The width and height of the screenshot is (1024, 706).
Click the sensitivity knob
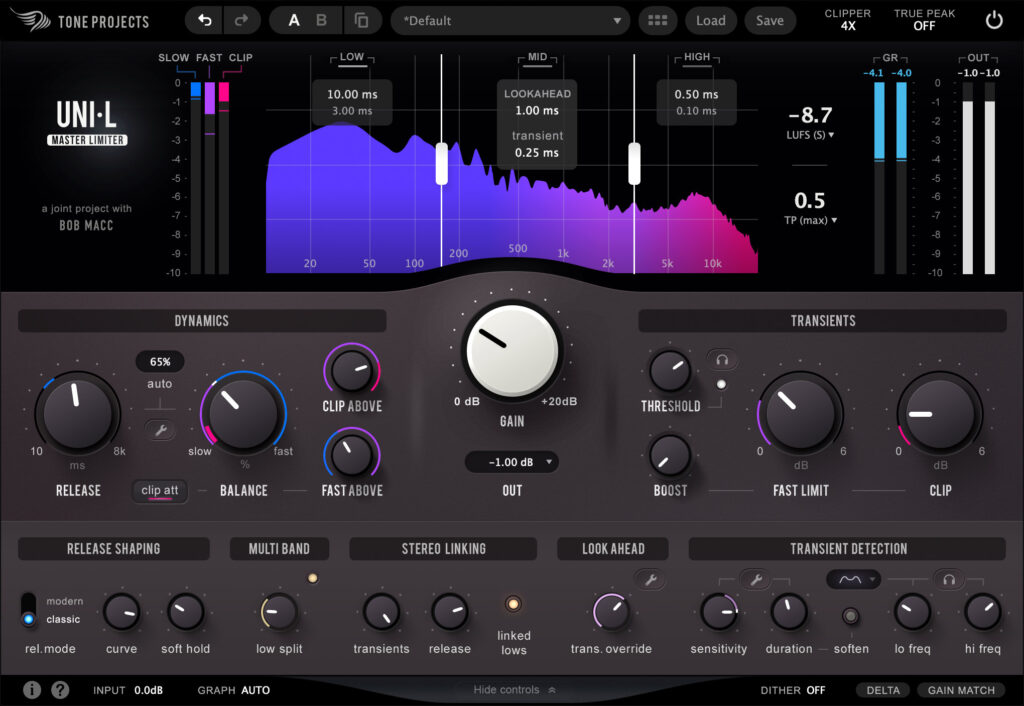[x=719, y=612]
